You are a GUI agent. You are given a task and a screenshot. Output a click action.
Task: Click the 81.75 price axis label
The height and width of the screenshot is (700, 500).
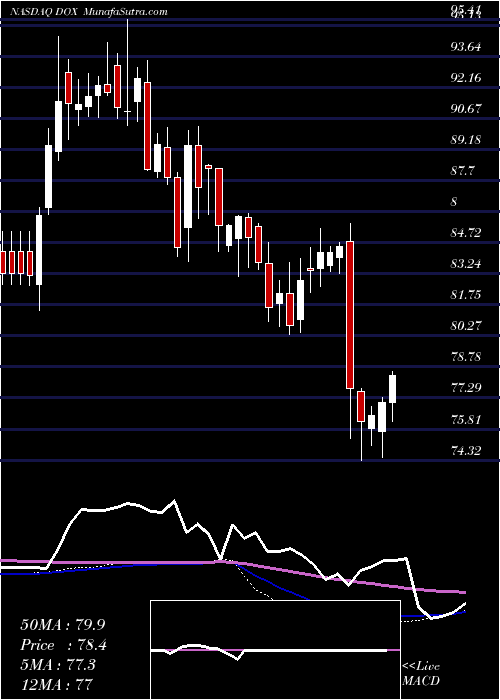[x=466, y=295]
